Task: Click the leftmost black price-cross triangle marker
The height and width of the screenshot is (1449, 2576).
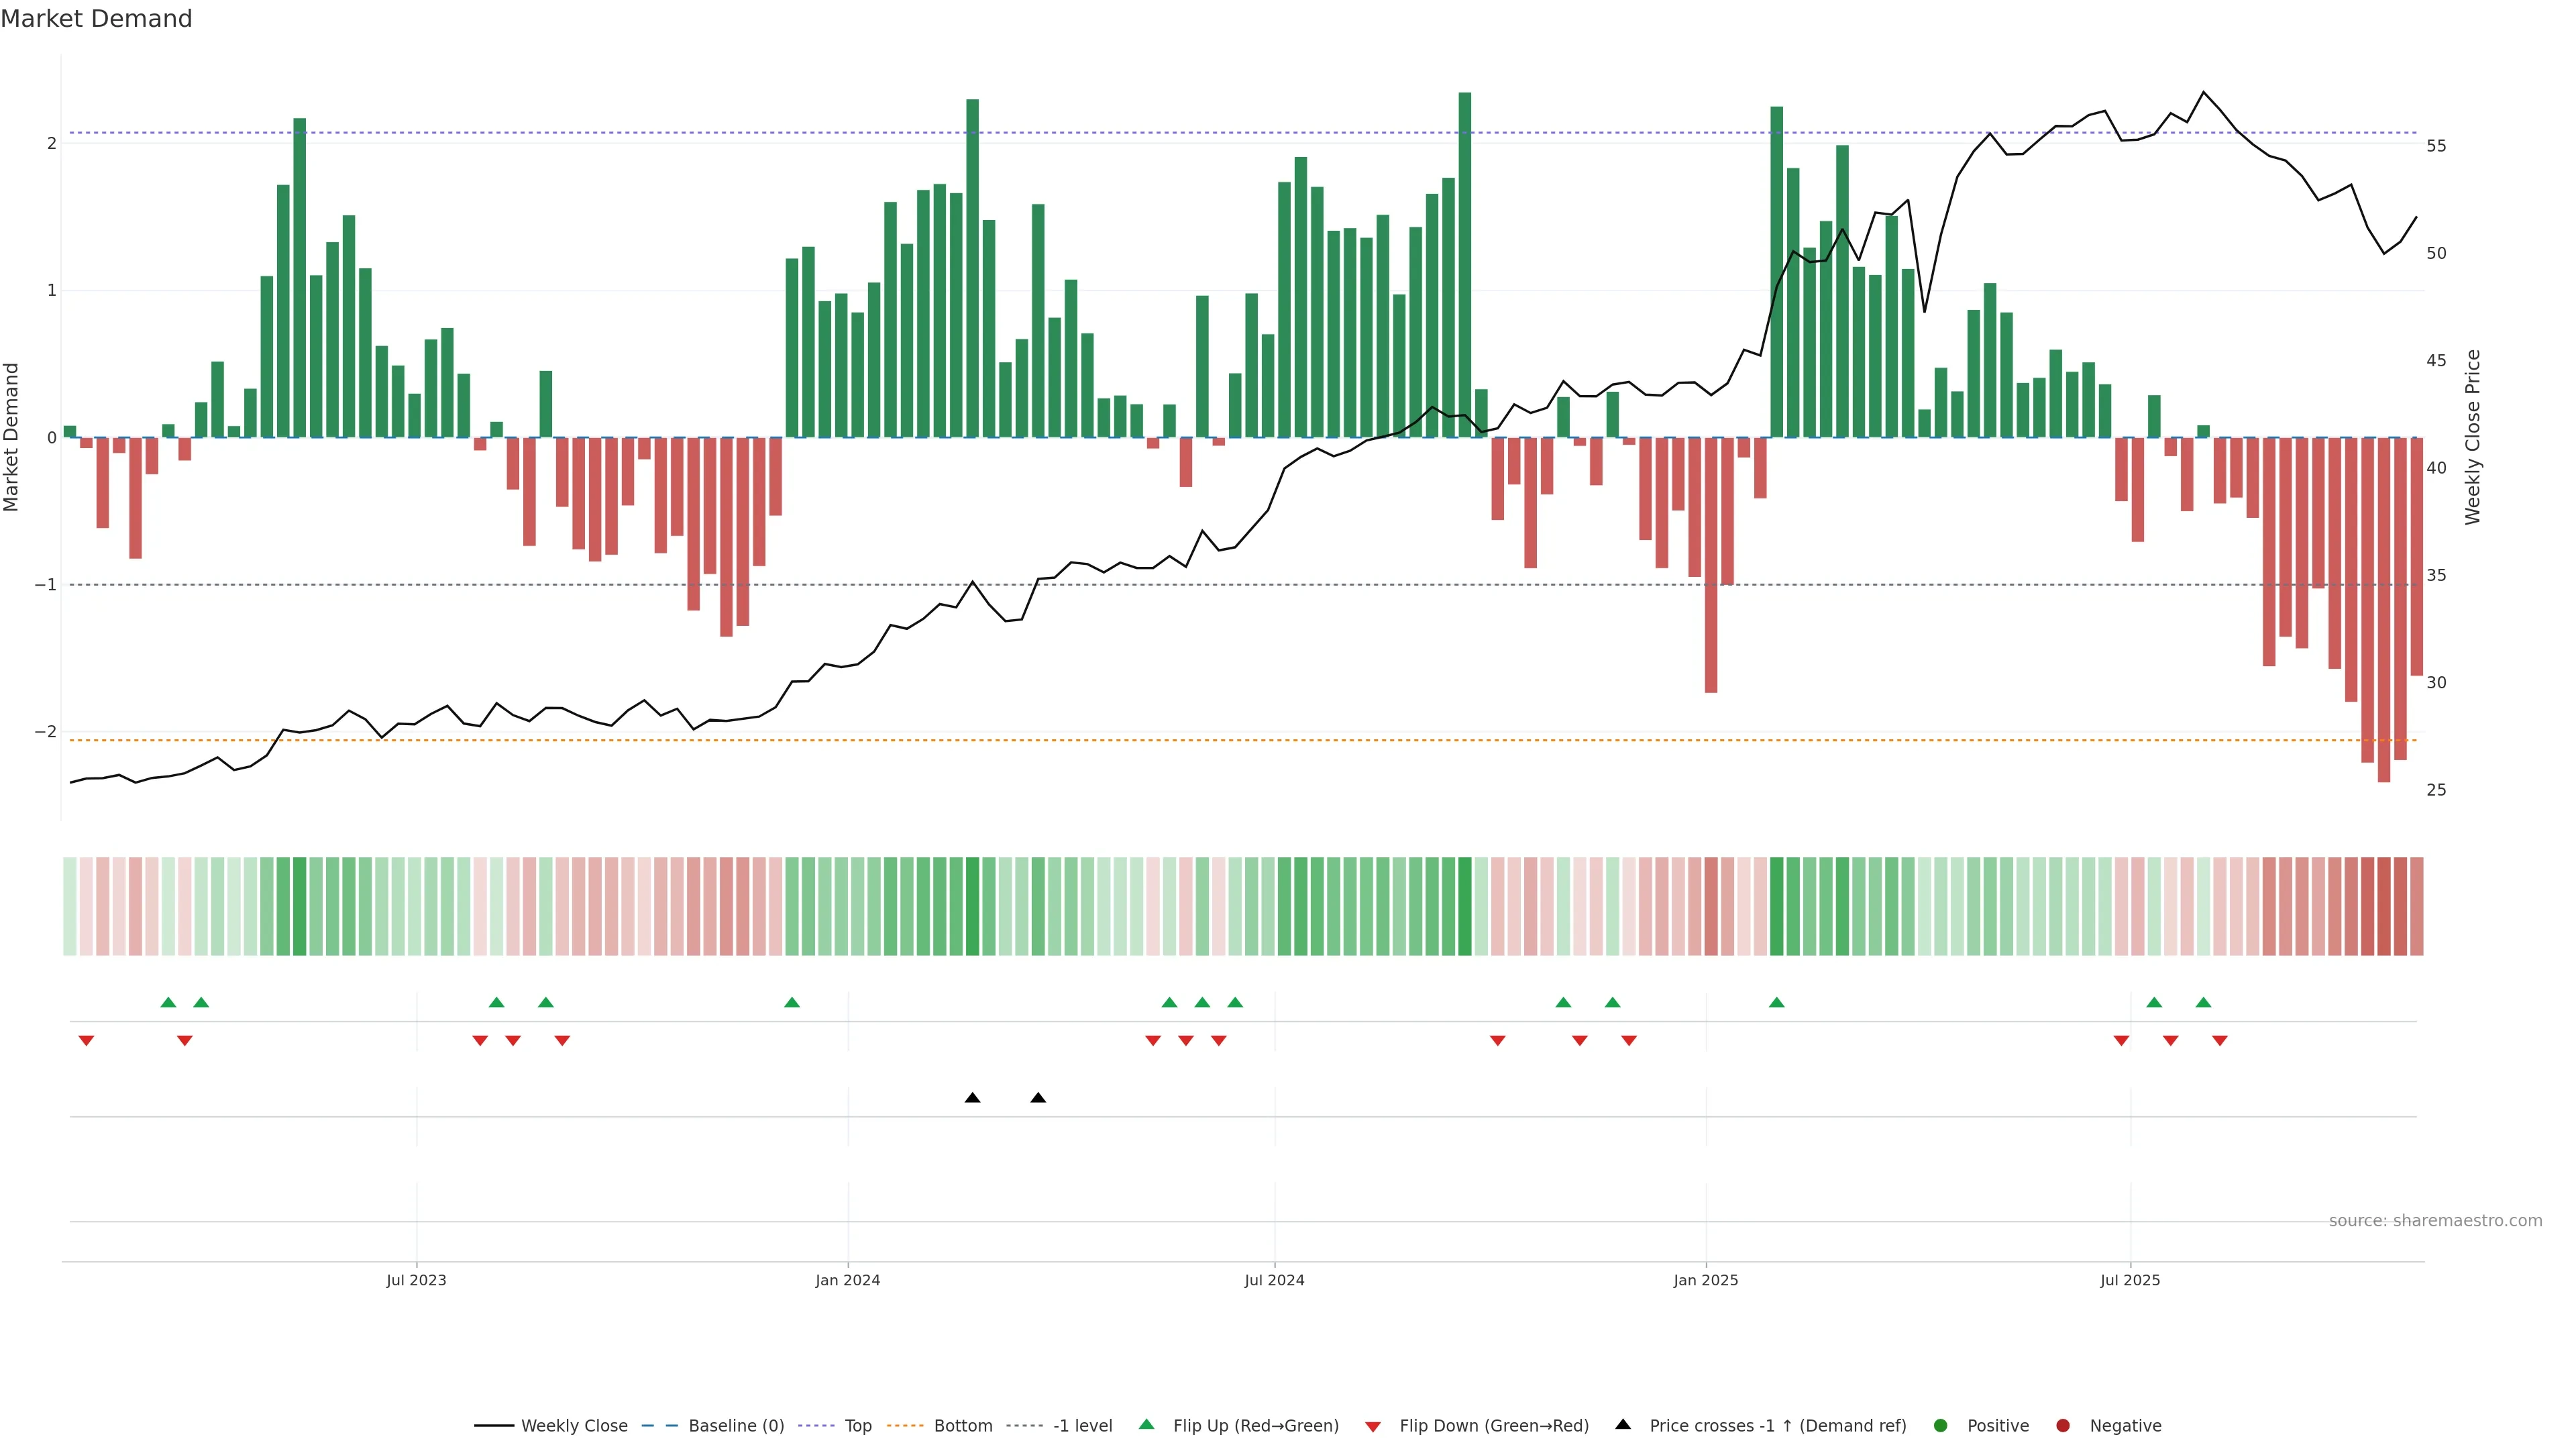Action: 972,1098
